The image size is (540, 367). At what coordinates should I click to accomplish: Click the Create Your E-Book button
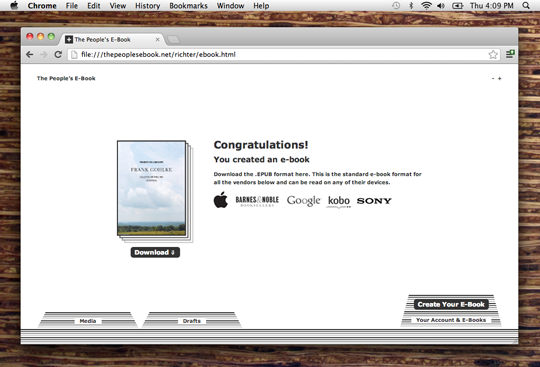point(451,304)
